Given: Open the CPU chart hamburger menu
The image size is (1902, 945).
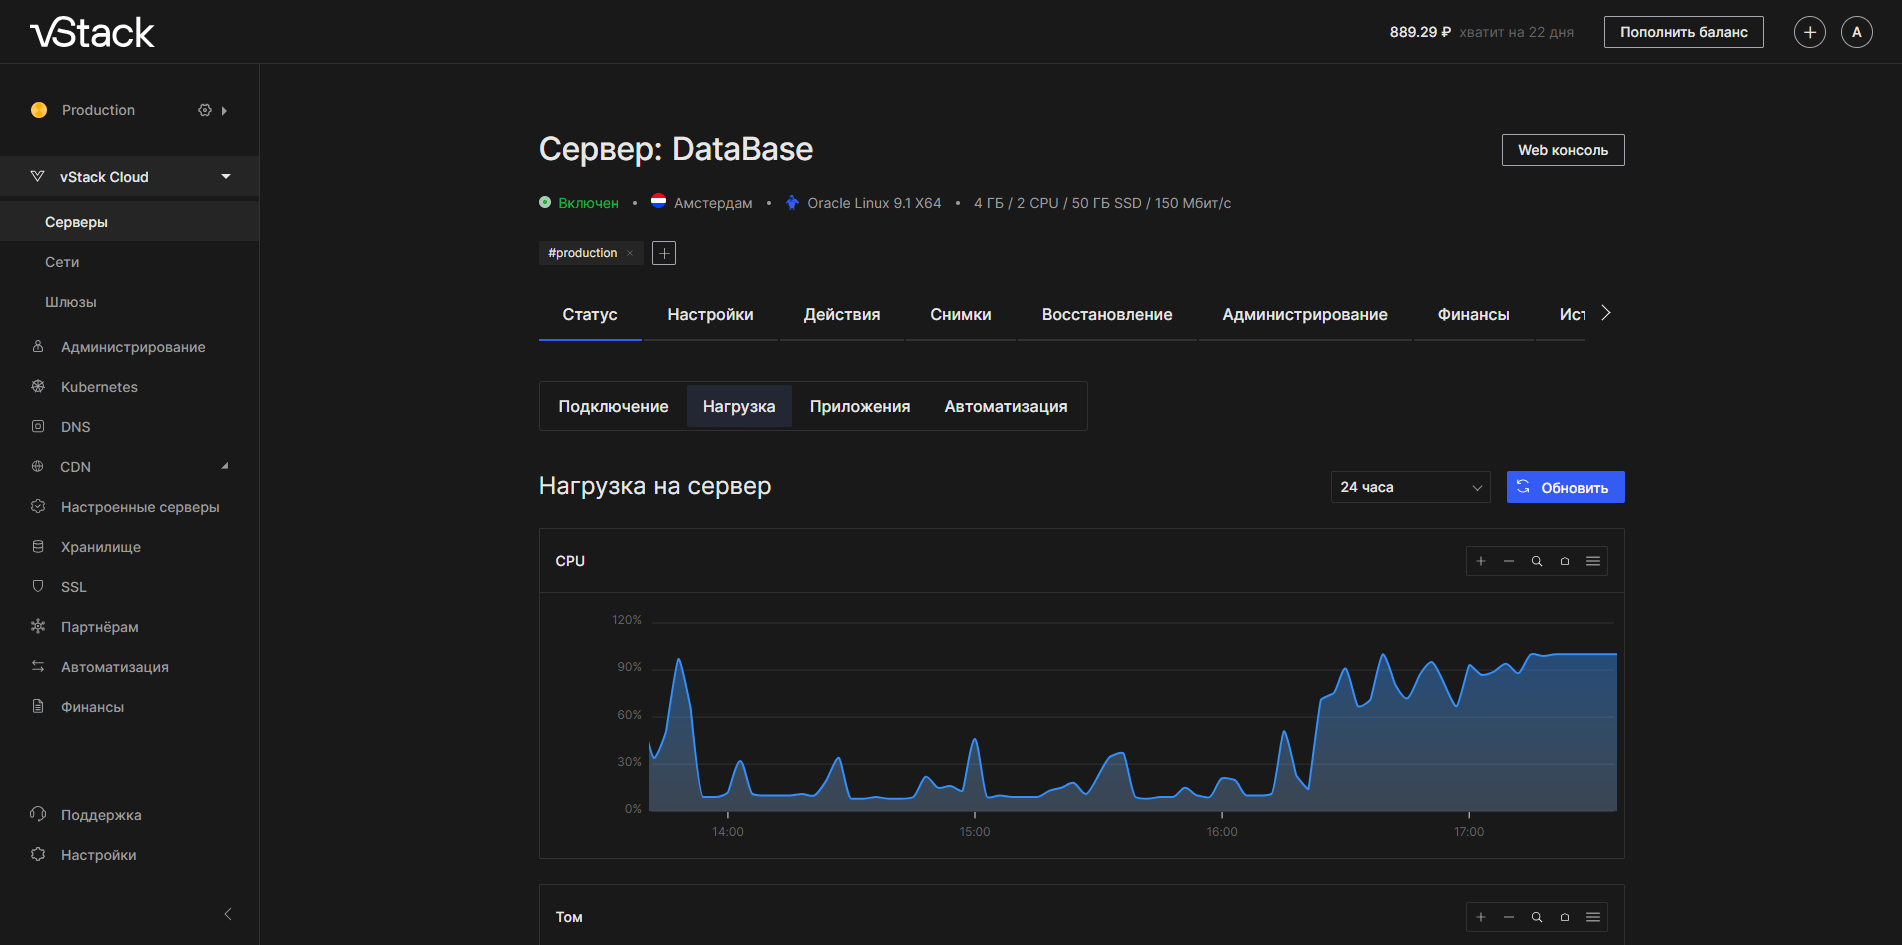Looking at the screenshot, I should (x=1593, y=561).
